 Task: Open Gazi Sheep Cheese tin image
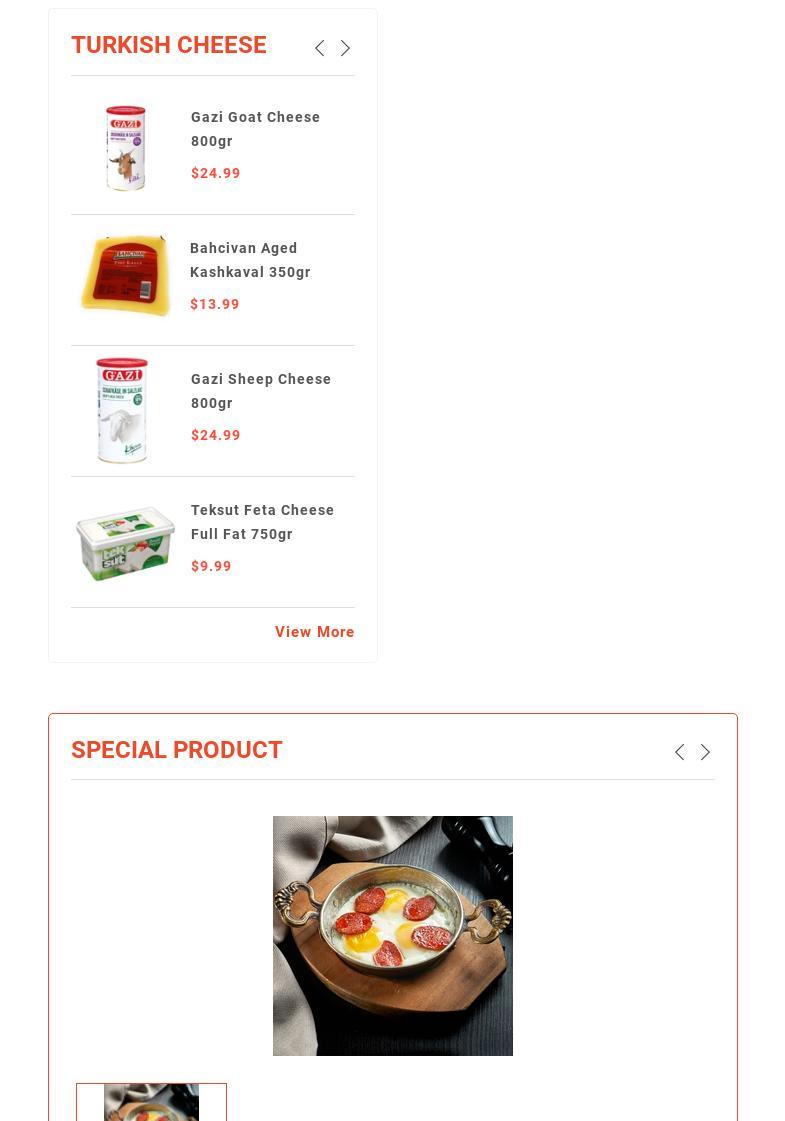coord(122,410)
